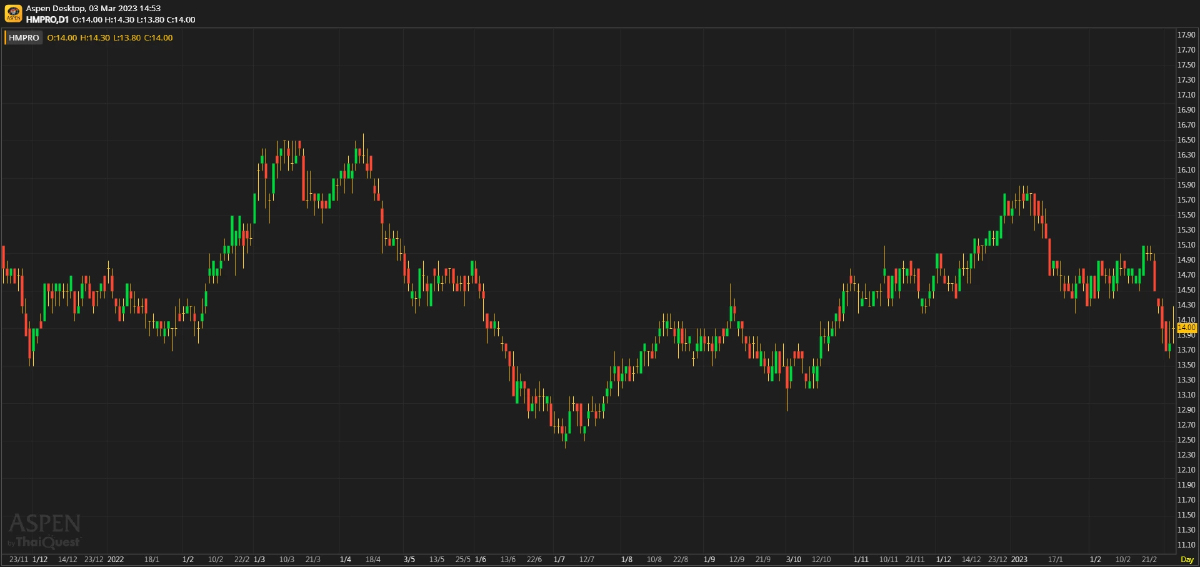
Task: Select the 2022 year marker on time axis
Action: pos(115,559)
